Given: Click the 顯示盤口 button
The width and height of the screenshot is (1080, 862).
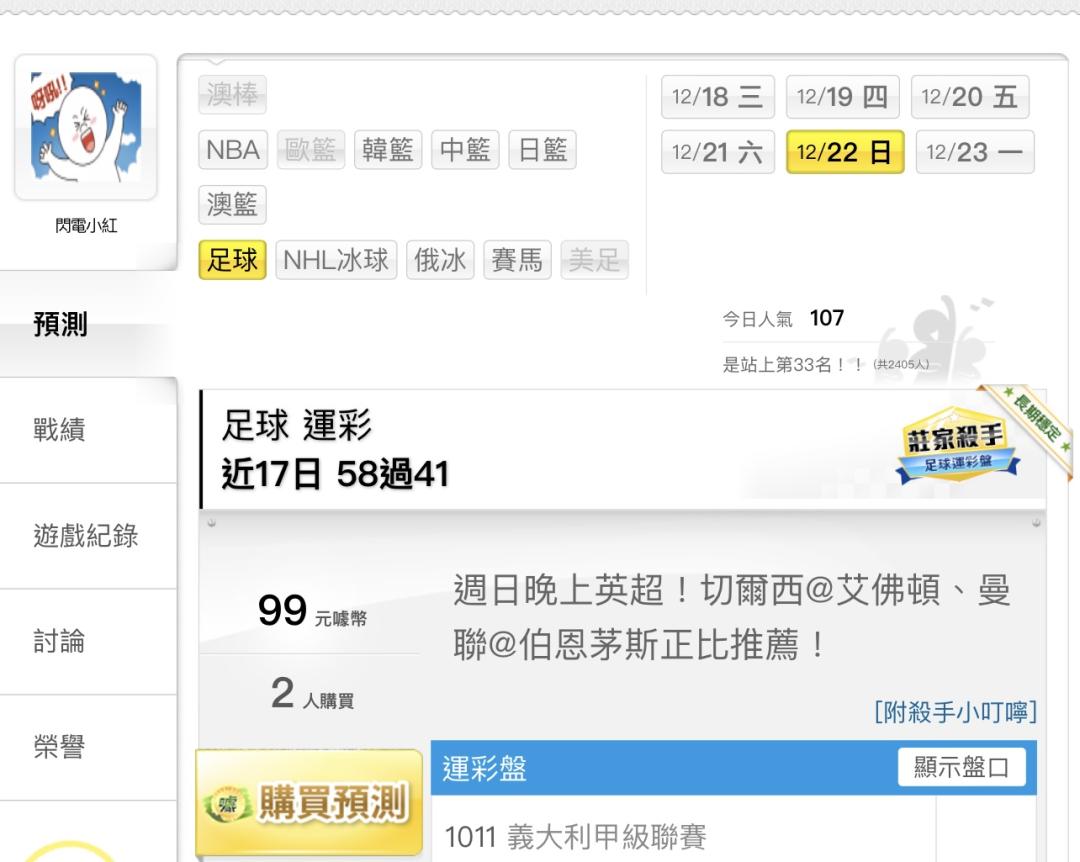Looking at the screenshot, I should click(x=962, y=767).
